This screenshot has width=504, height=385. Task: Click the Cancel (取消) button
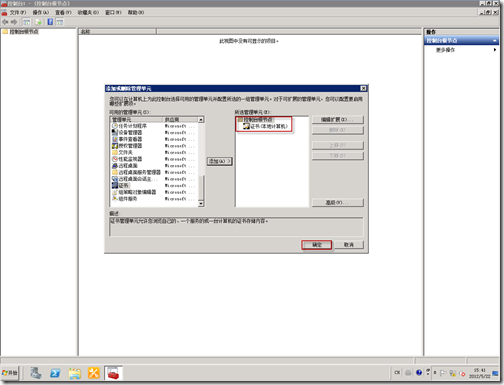349,245
